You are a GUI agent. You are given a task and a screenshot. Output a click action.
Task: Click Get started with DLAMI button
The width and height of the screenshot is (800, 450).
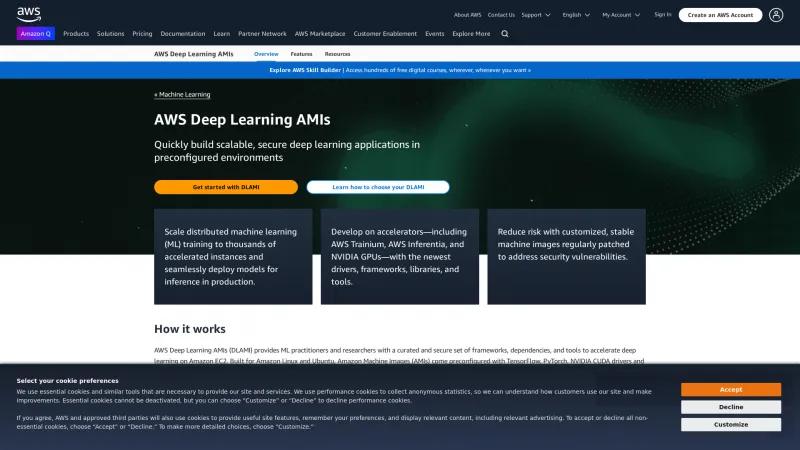tap(226, 187)
